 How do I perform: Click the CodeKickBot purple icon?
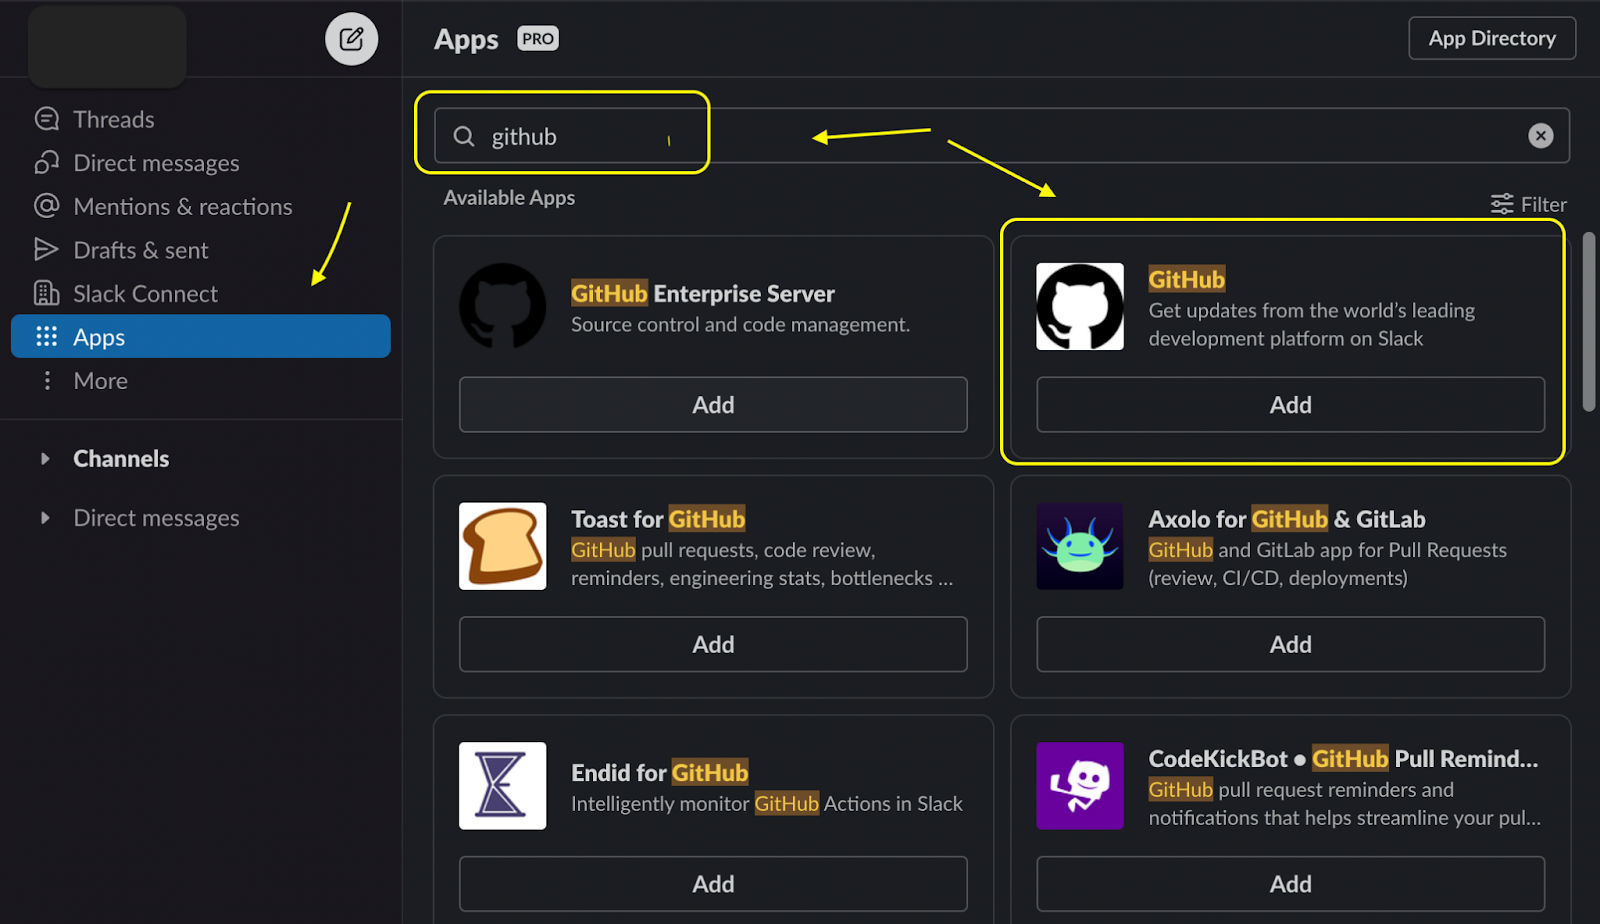[1080, 786]
